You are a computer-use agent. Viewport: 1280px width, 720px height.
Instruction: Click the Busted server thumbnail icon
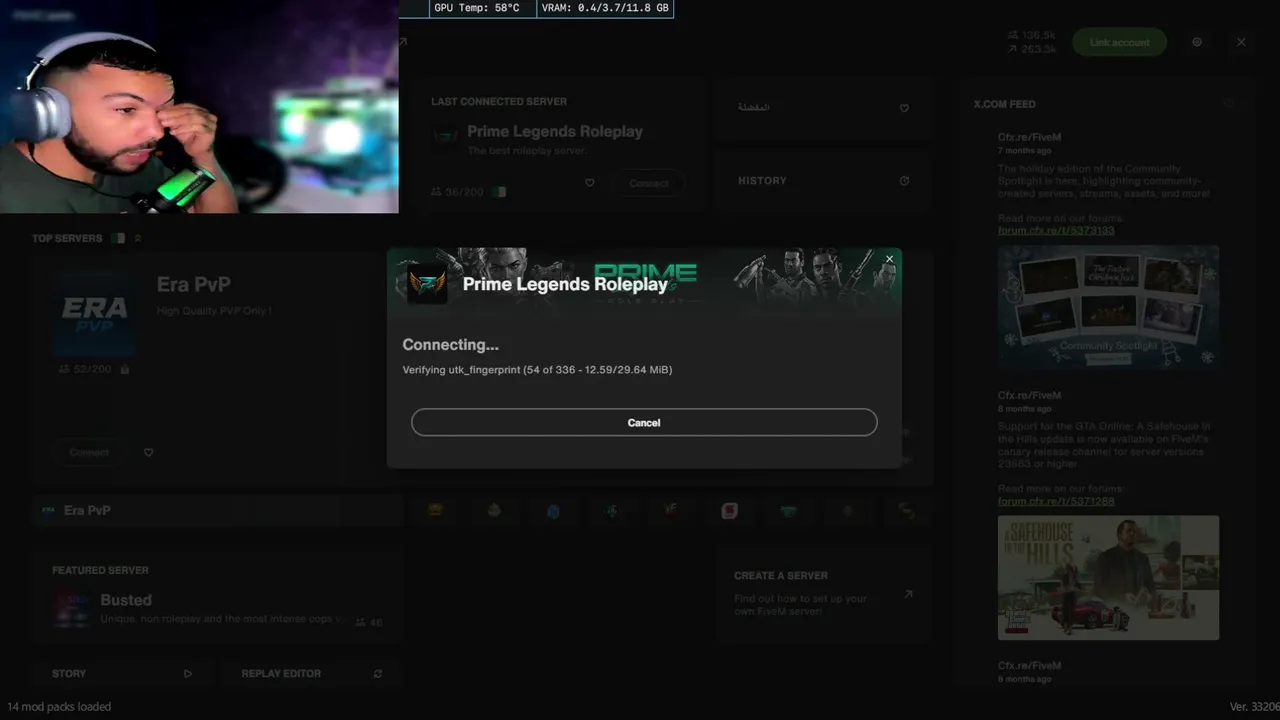point(73,608)
